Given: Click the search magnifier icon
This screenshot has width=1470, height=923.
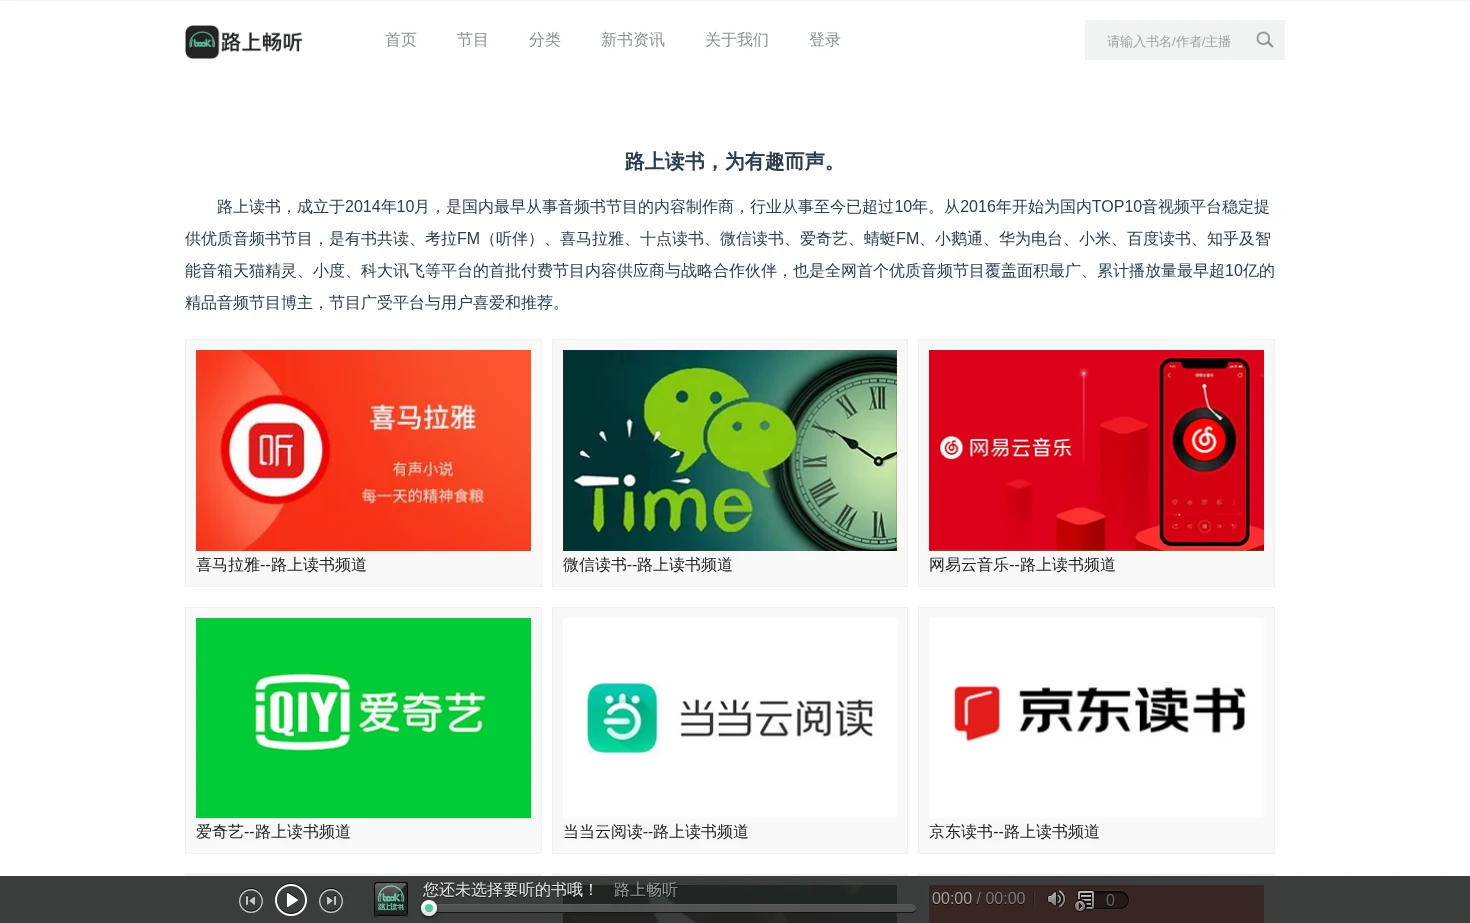Looking at the screenshot, I should (1265, 40).
